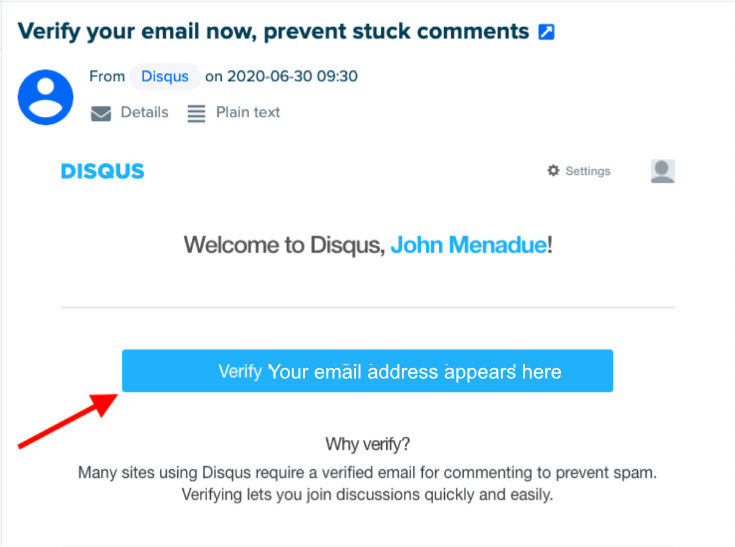The height and width of the screenshot is (547, 735).
Task: Click the paragraph about verified email spam
Action: click(x=367, y=483)
